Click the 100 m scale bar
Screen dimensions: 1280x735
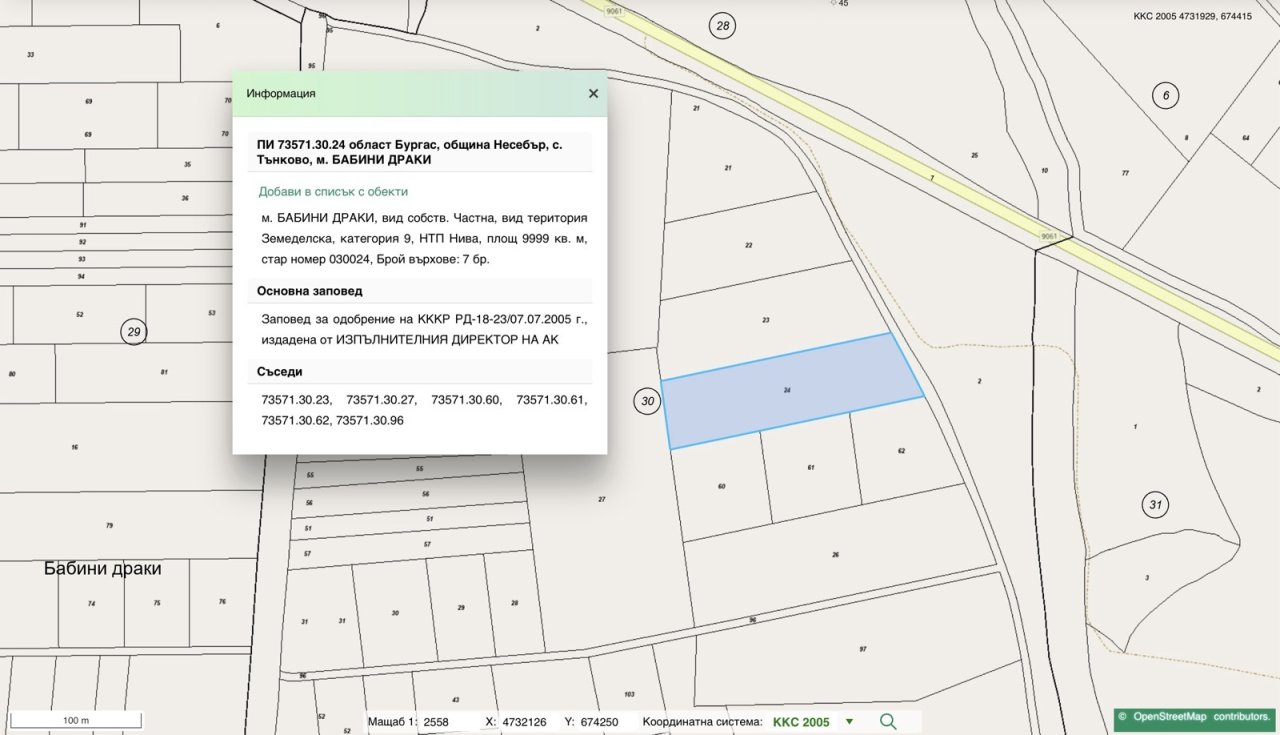76,720
